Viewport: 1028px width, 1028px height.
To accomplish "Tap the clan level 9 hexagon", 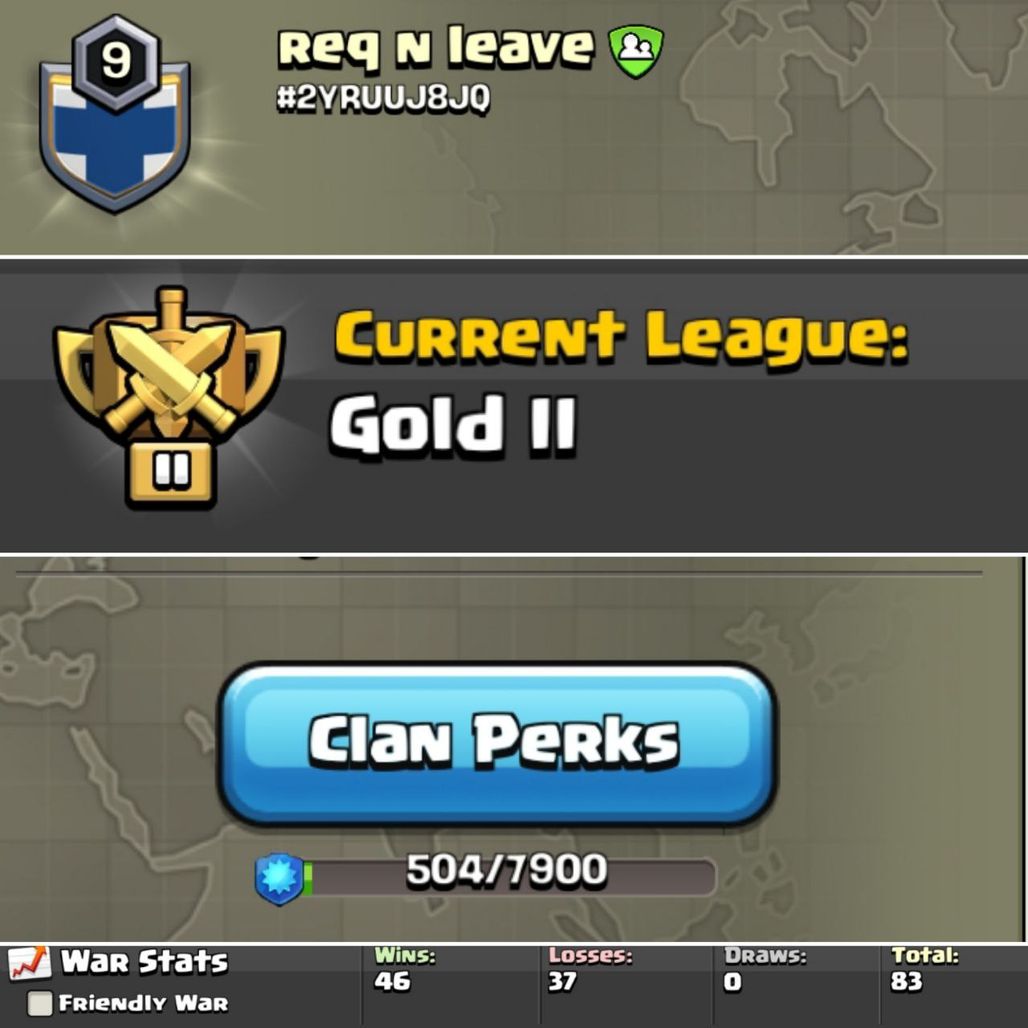I will click(x=115, y=63).
